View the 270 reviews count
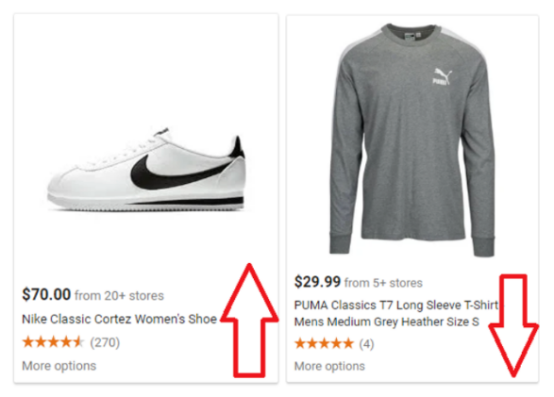The height and width of the screenshot is (397, 554). pos(105,342)
